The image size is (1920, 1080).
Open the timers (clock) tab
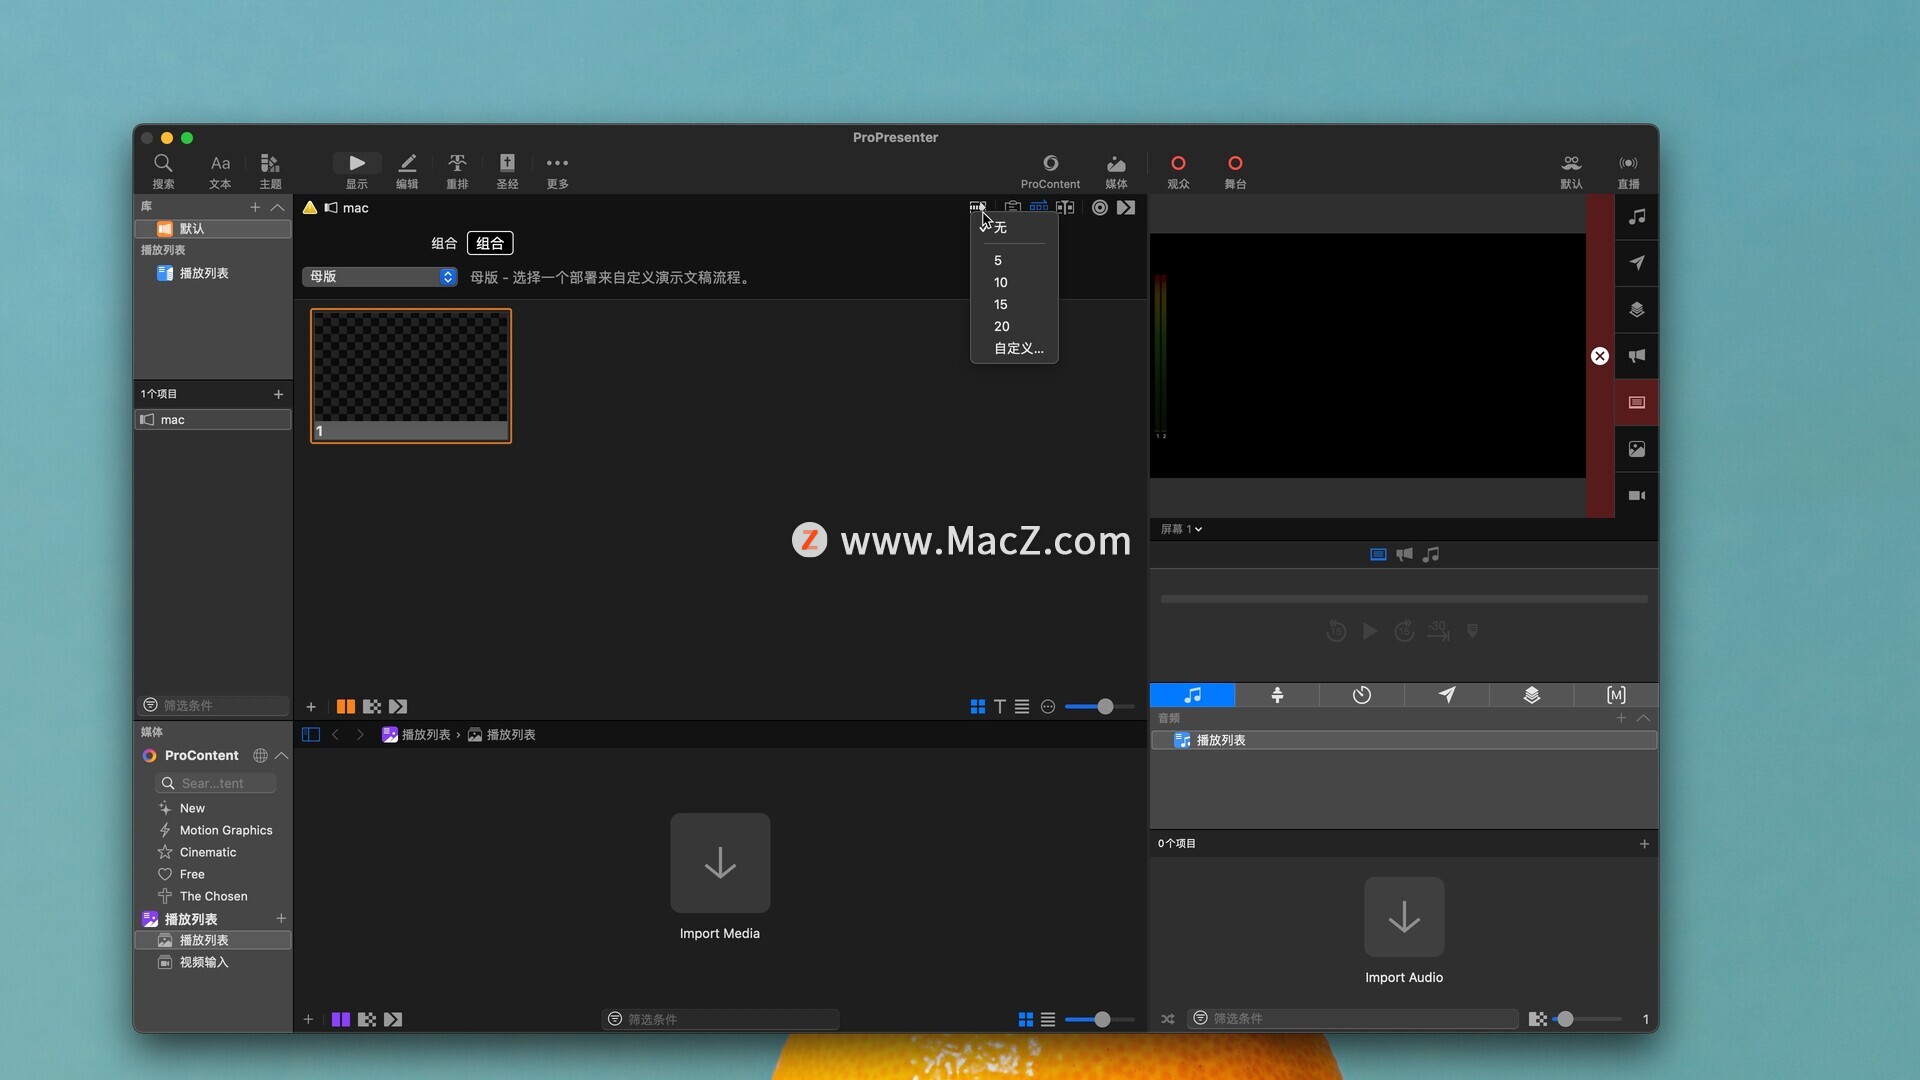click(x=1362, y=695)
